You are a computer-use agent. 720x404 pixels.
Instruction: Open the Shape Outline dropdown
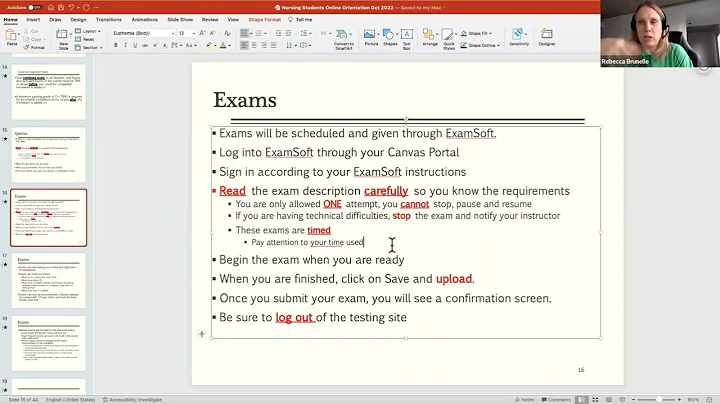coord(480,45)
